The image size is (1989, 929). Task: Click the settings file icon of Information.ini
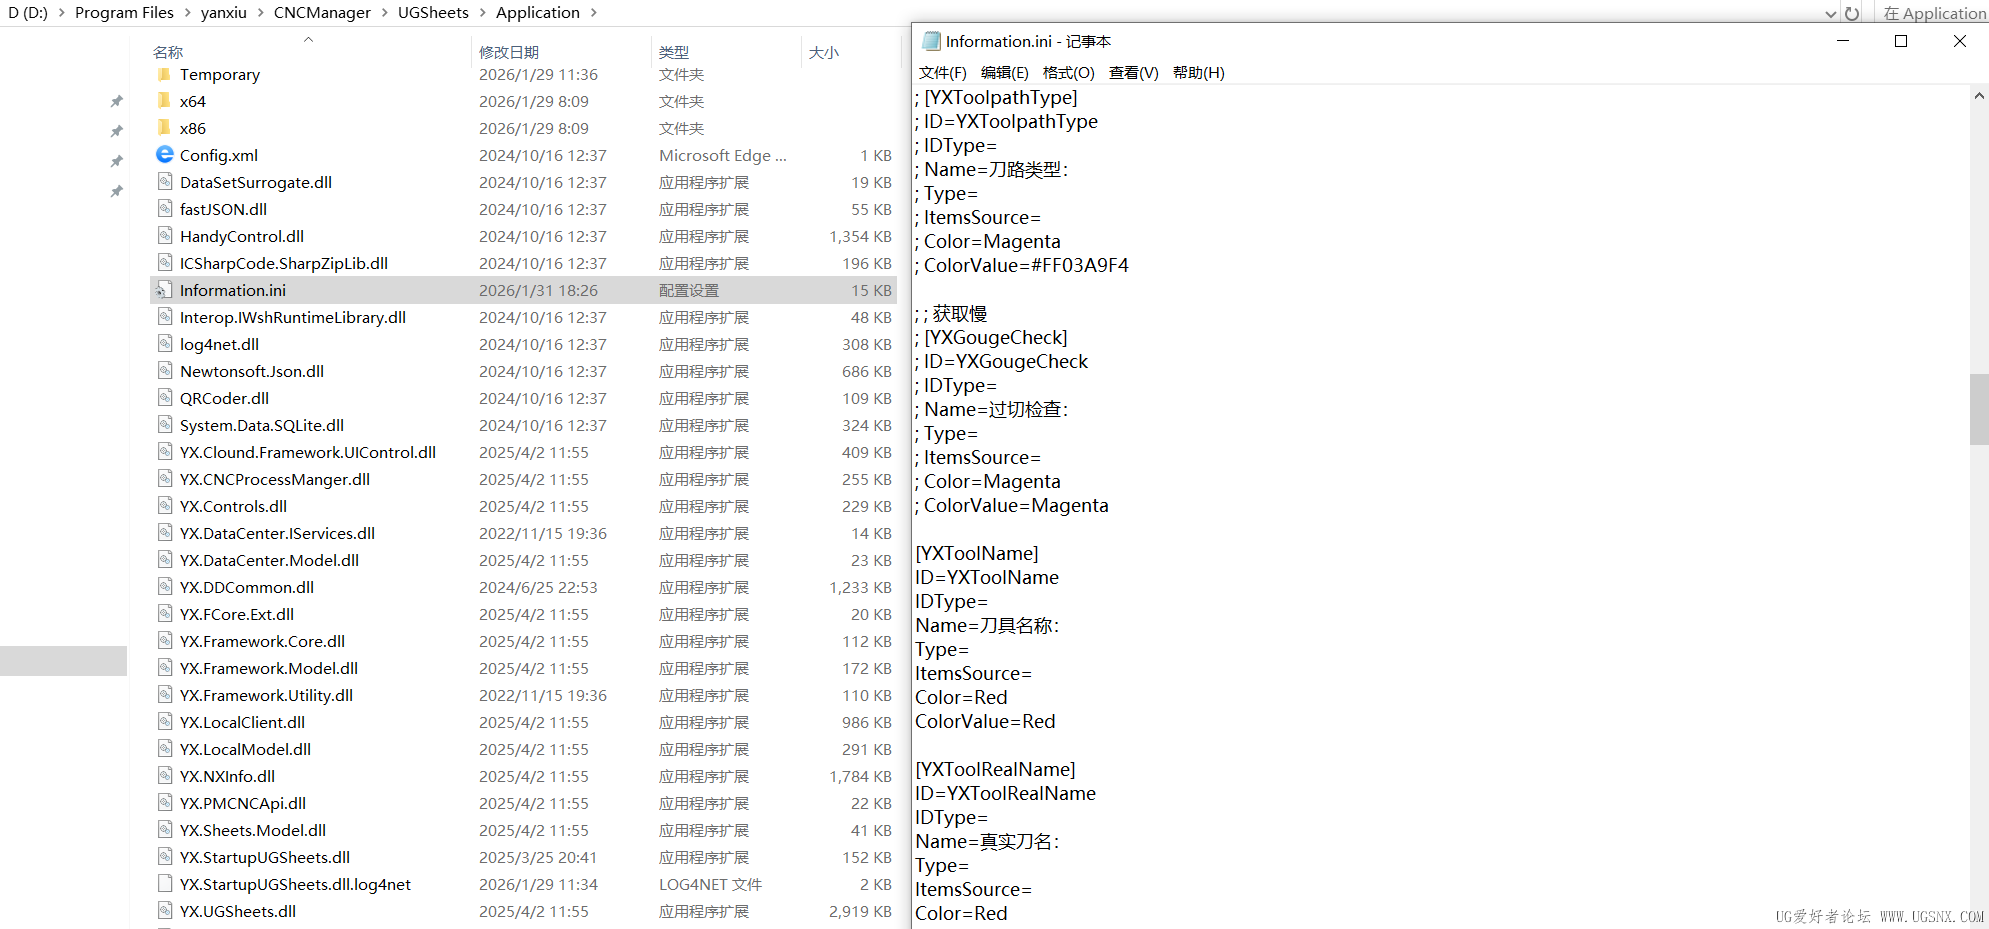coord(164,290)
